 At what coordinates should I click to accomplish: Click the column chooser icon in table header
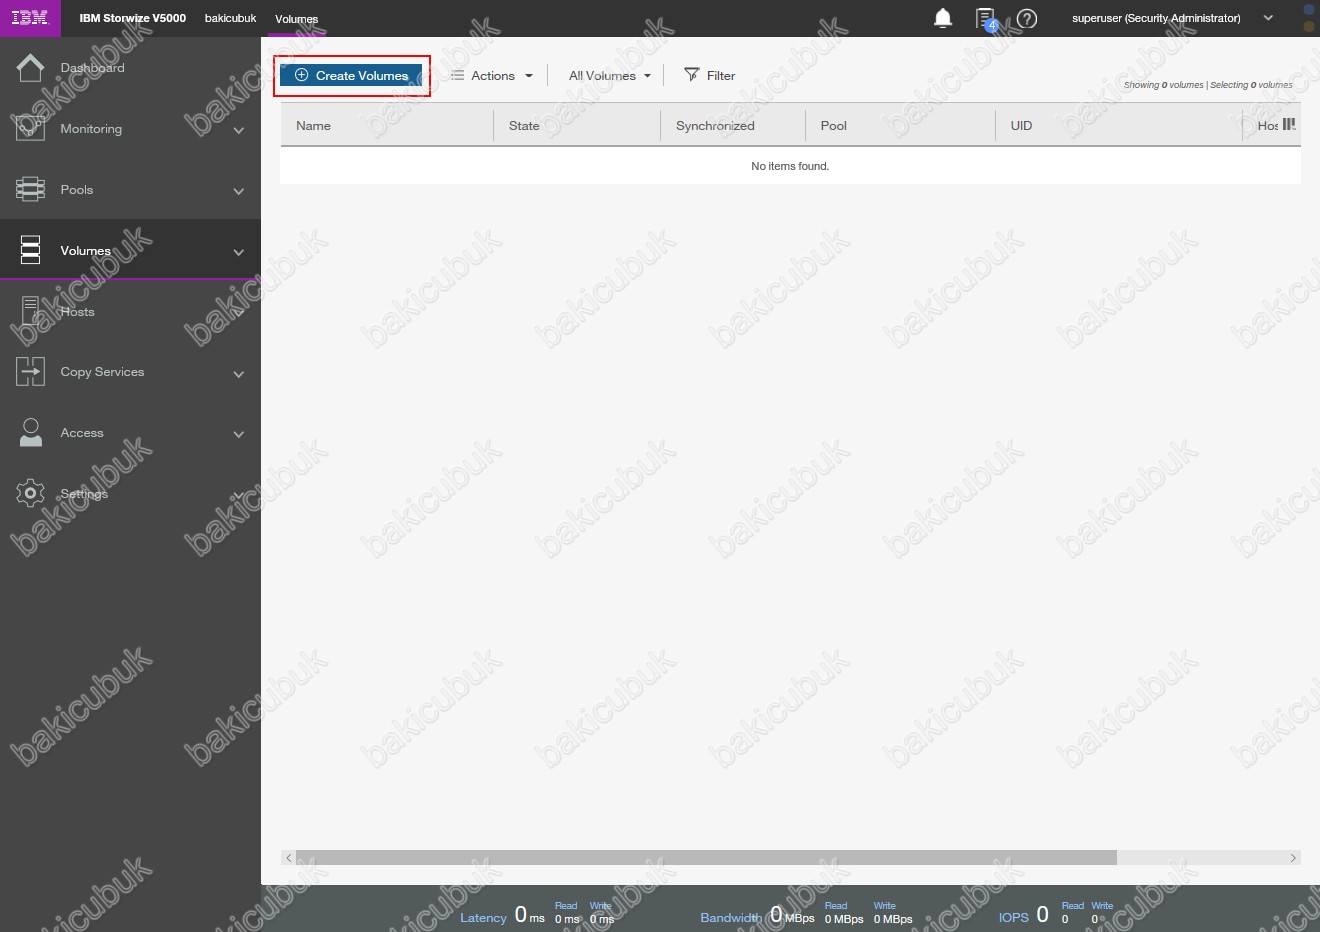click(x=1289, y=125)
